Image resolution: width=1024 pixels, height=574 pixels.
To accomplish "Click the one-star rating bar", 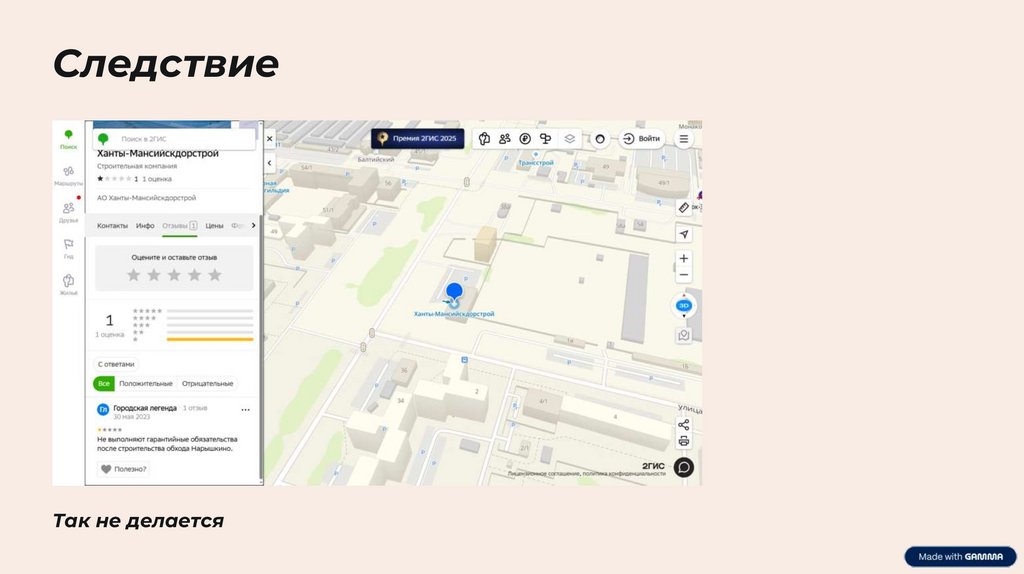I will pyautogui.click(x=210, y=340).
